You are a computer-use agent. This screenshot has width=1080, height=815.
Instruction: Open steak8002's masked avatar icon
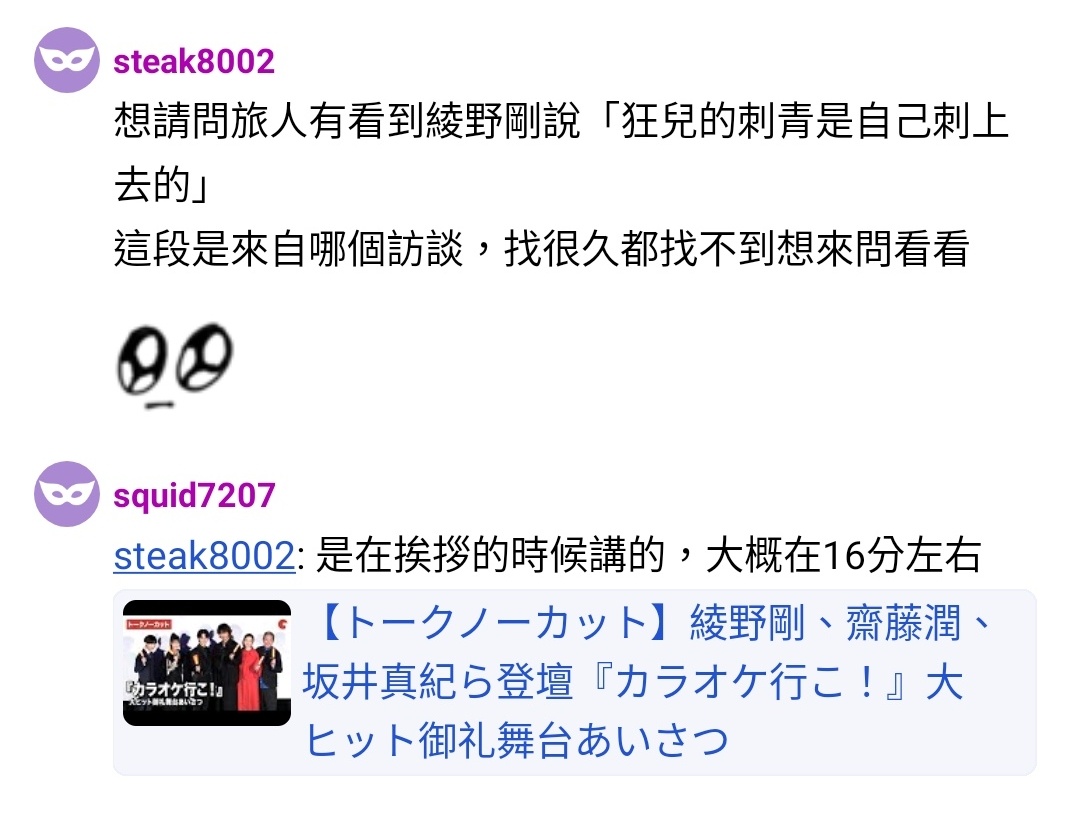pos(67,60)
